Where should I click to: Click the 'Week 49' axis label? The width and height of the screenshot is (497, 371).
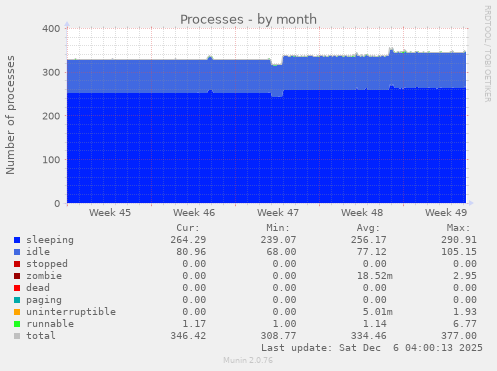pyautogui.click(x=446, y=213)
